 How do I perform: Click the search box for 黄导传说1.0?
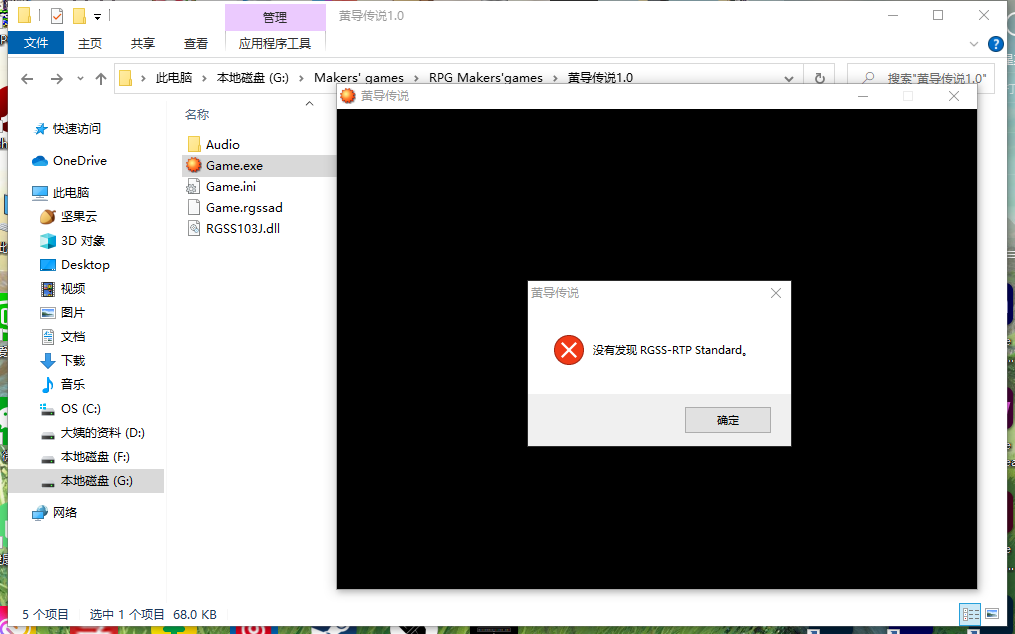(x=920, y=78)
